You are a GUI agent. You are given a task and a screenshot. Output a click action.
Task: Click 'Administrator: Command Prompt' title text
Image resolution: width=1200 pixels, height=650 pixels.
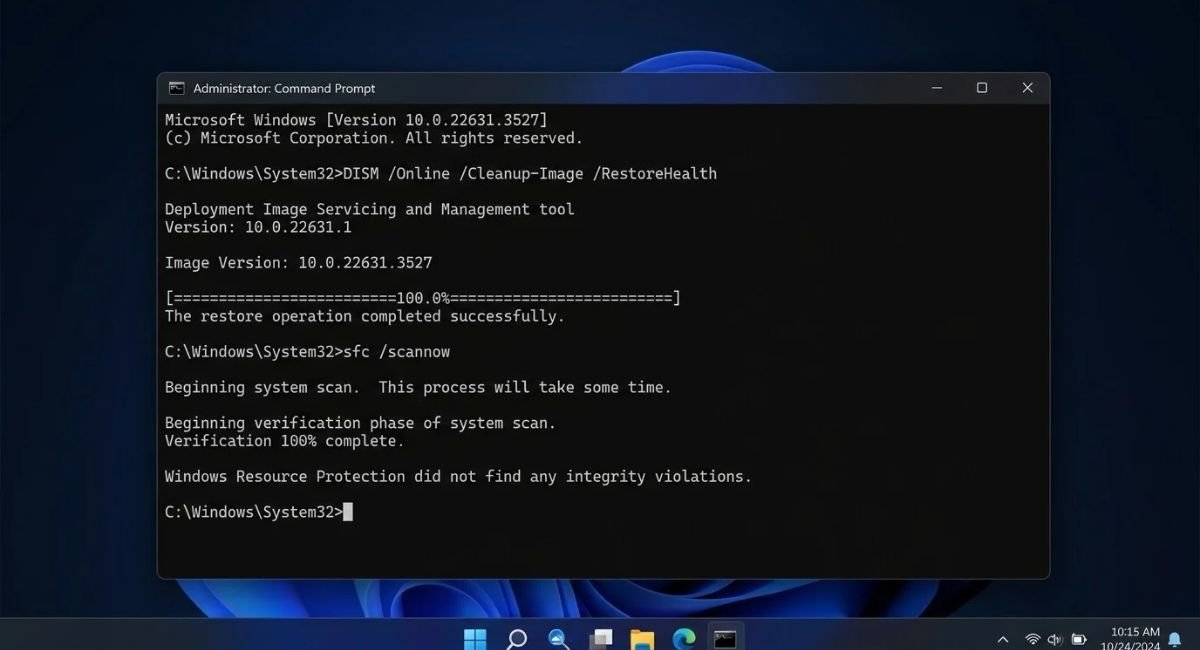[284, 88]
